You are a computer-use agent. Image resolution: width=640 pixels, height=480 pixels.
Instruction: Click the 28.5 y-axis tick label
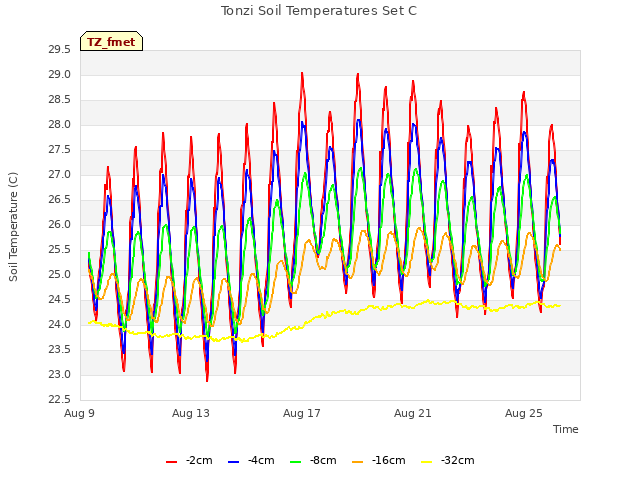point(59,100)
